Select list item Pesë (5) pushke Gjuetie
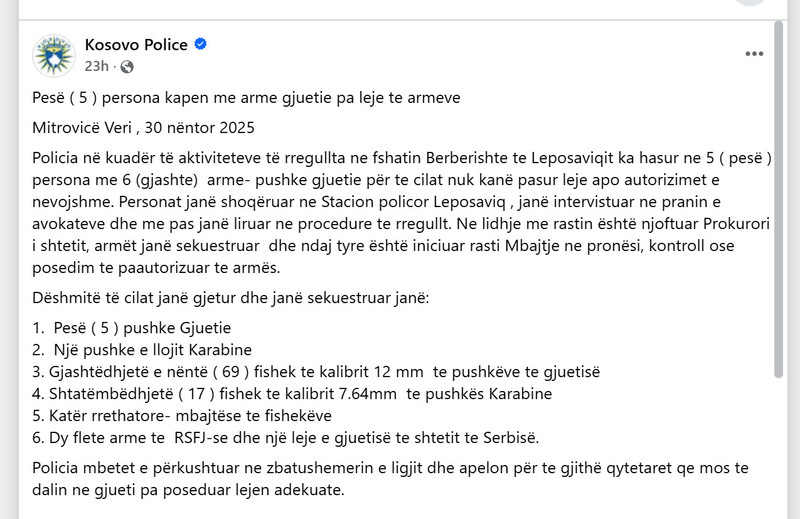 tap(132, 328)
